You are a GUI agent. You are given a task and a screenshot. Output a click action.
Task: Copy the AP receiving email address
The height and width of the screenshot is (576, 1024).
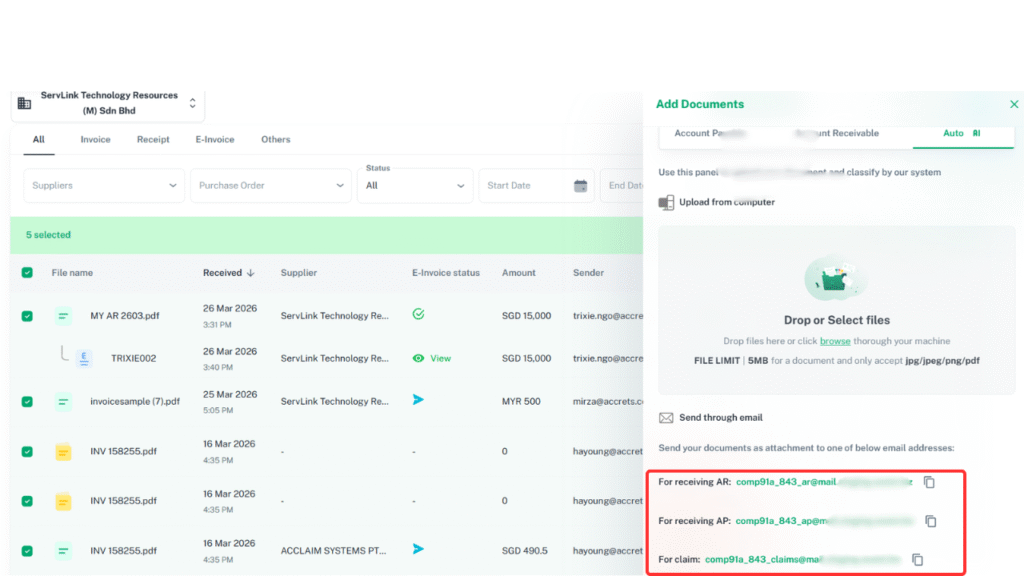(x=930, y=521)
